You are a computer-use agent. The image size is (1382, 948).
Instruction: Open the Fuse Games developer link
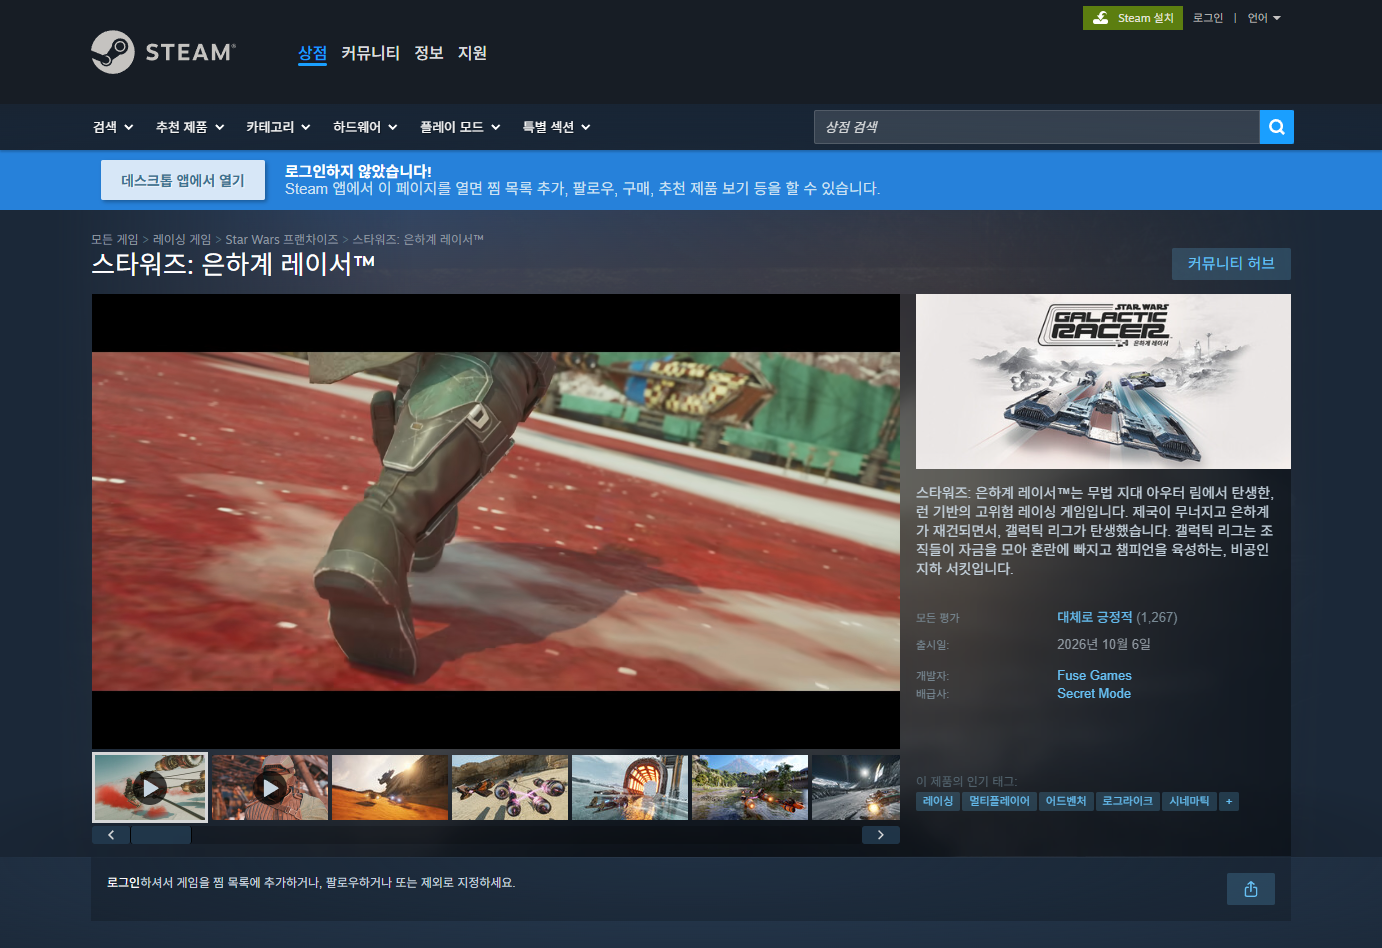(x=1094, y=675)
